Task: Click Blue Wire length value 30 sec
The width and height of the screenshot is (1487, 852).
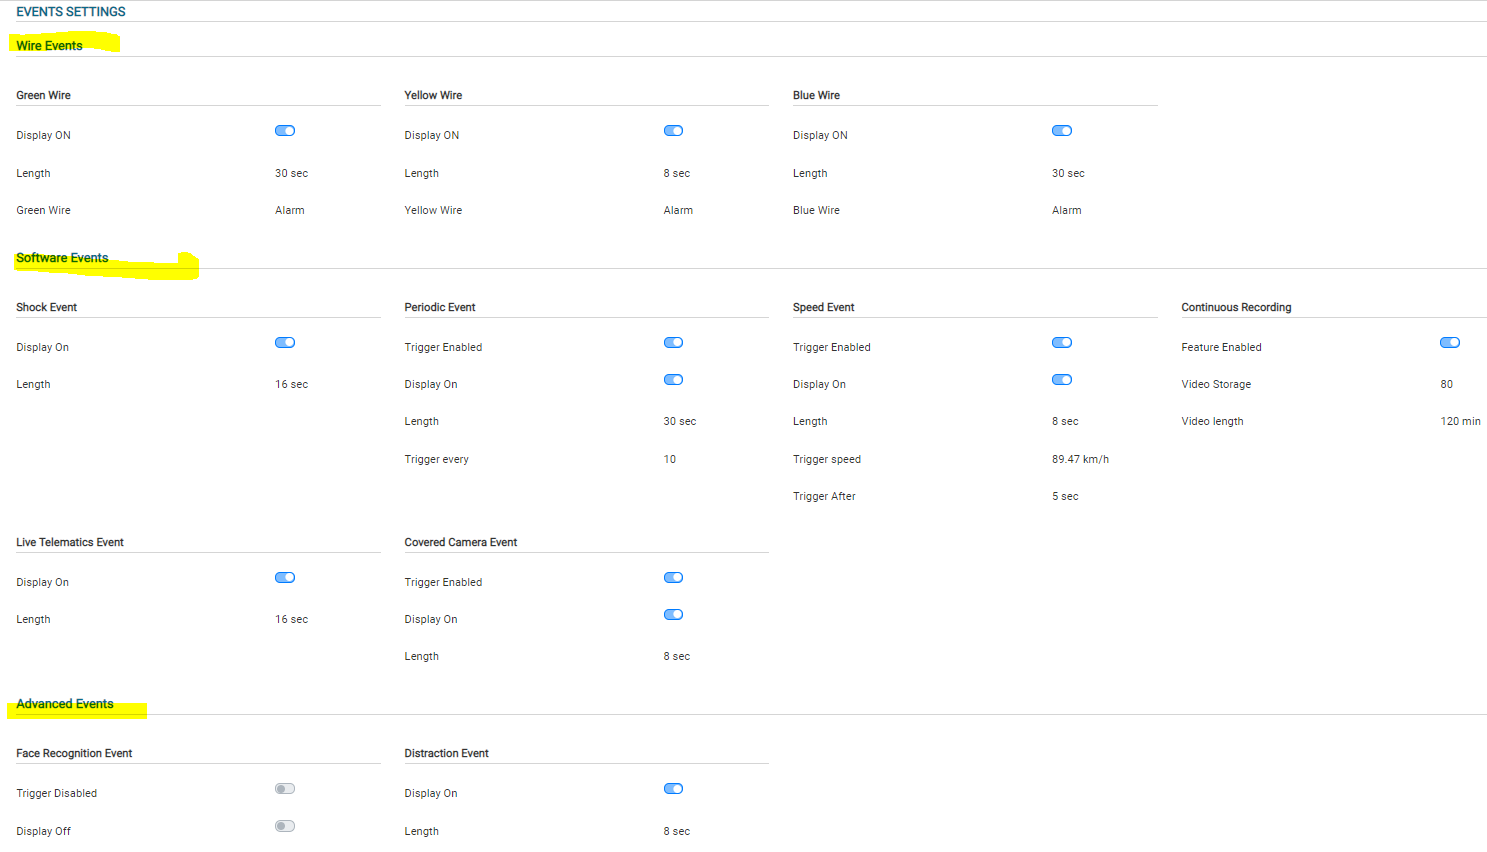Action: pyautogui.click(x=1068, y=173)
